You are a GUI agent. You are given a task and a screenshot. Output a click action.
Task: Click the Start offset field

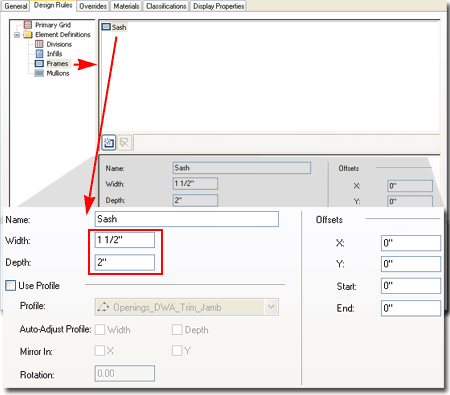411,286
